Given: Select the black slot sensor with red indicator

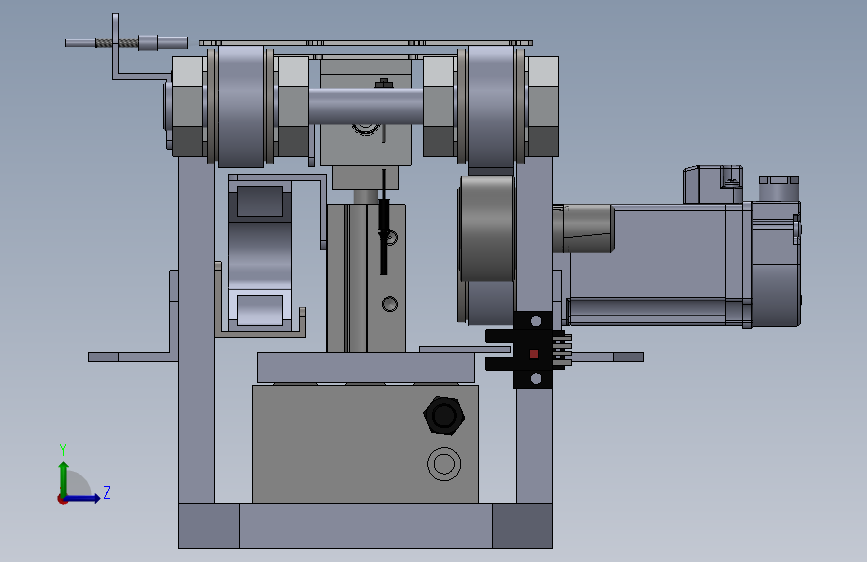Looking at the screenshot, I should click(x=529, y=350).
